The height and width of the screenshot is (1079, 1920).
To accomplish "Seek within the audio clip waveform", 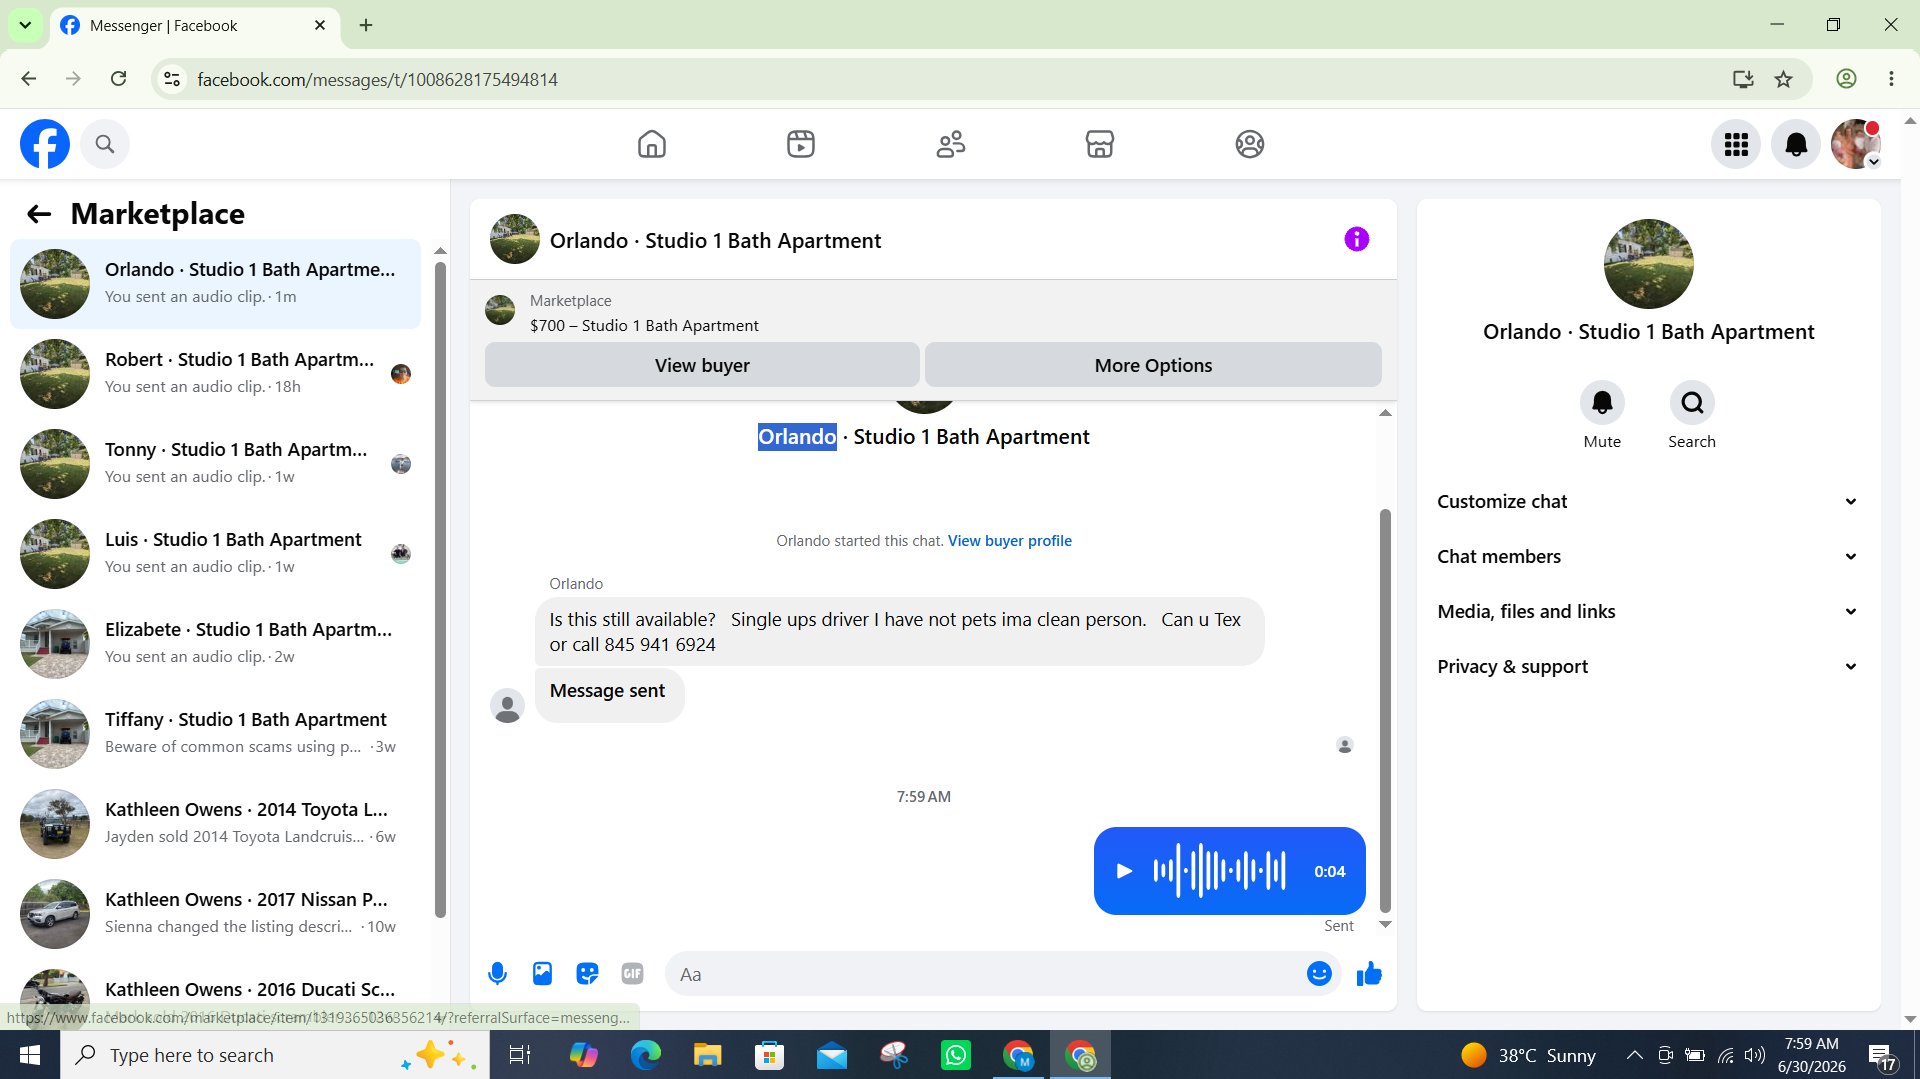I will click(x=1220, y=871).
